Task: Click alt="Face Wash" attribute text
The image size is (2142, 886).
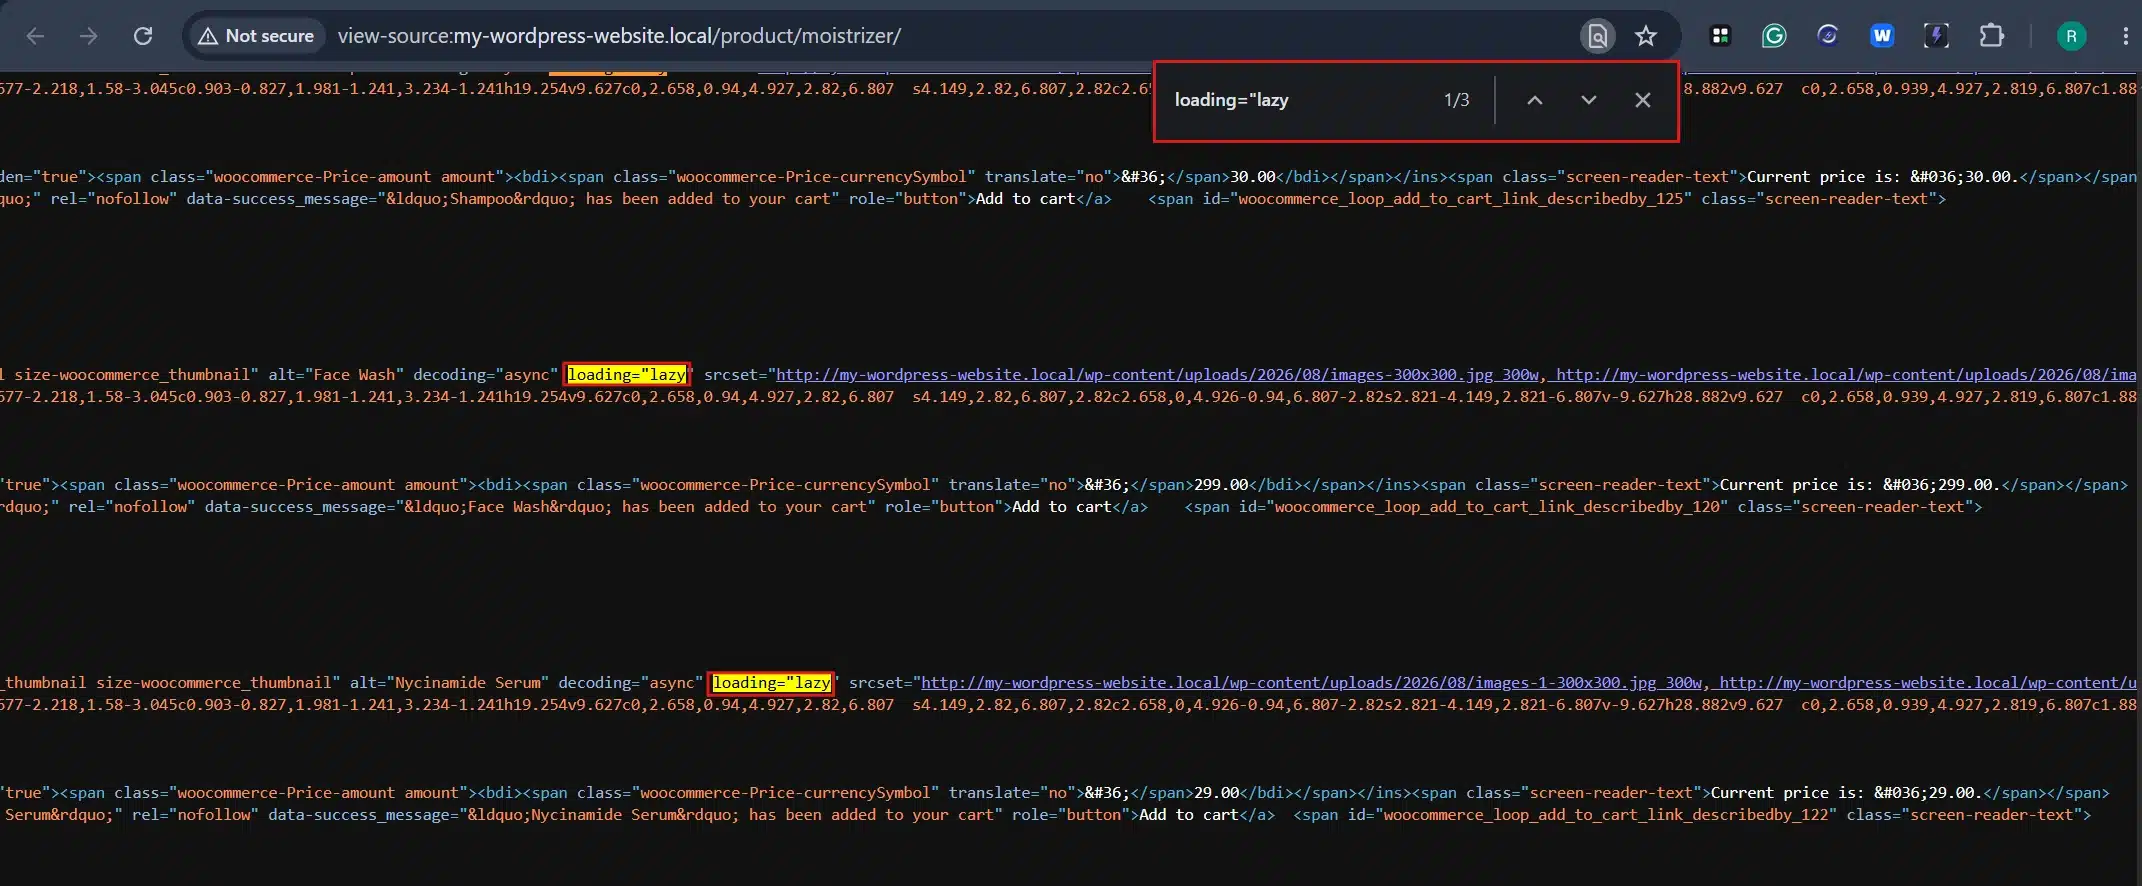Action: [336, 375]
